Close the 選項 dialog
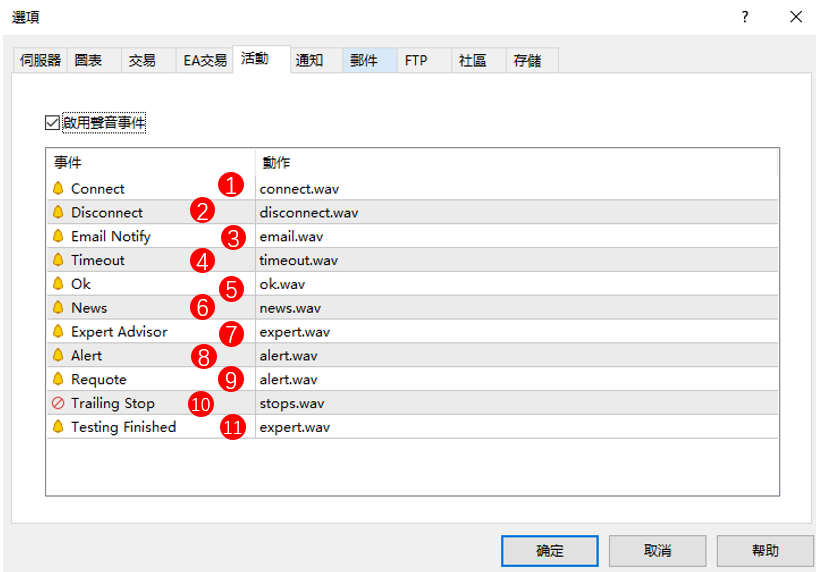The image size is (816, 572). click(x=796, y=17)
